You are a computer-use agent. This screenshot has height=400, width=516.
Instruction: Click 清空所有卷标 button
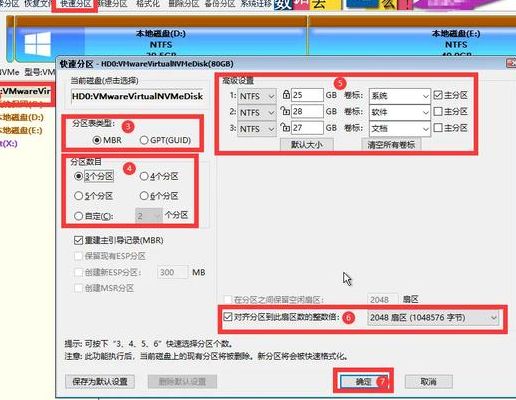click(391, 145)
